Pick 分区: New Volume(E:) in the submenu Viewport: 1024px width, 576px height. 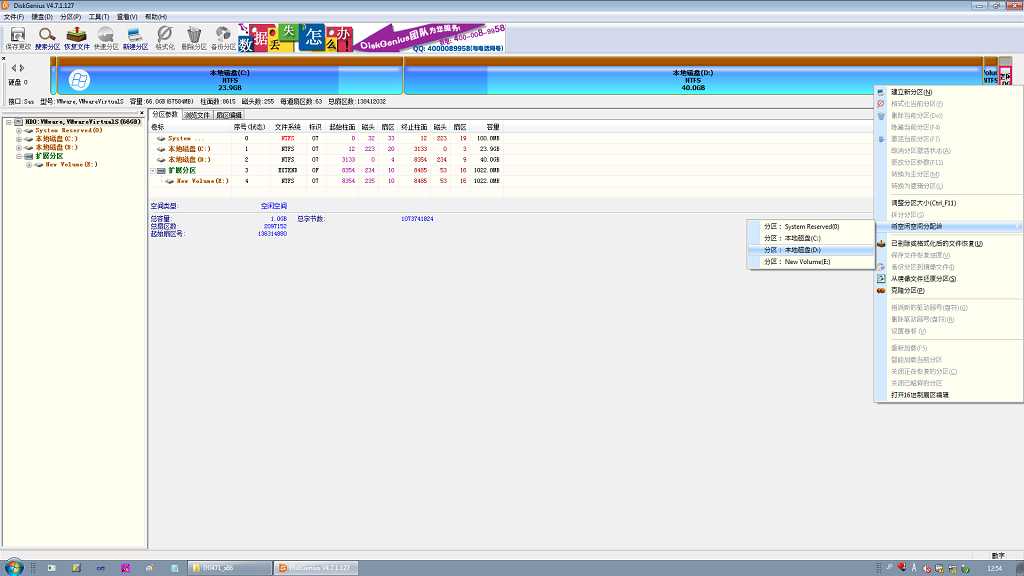click(x=810, y=262)
